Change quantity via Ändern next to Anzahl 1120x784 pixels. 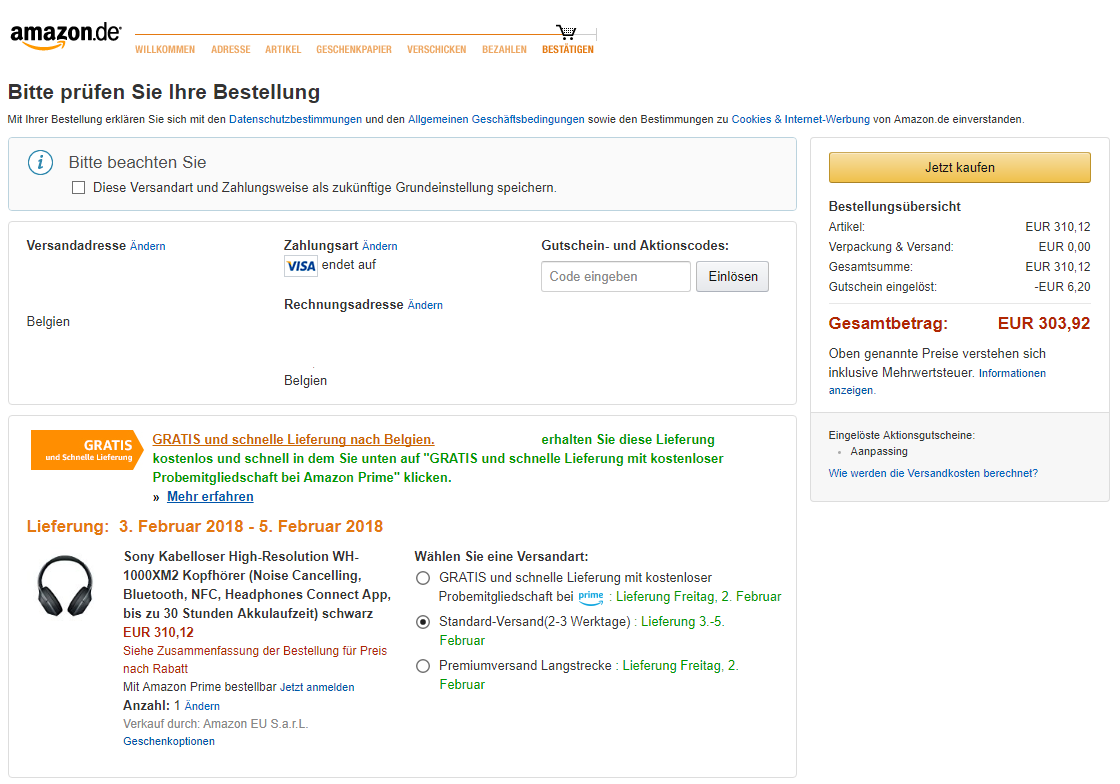[202, 706]
